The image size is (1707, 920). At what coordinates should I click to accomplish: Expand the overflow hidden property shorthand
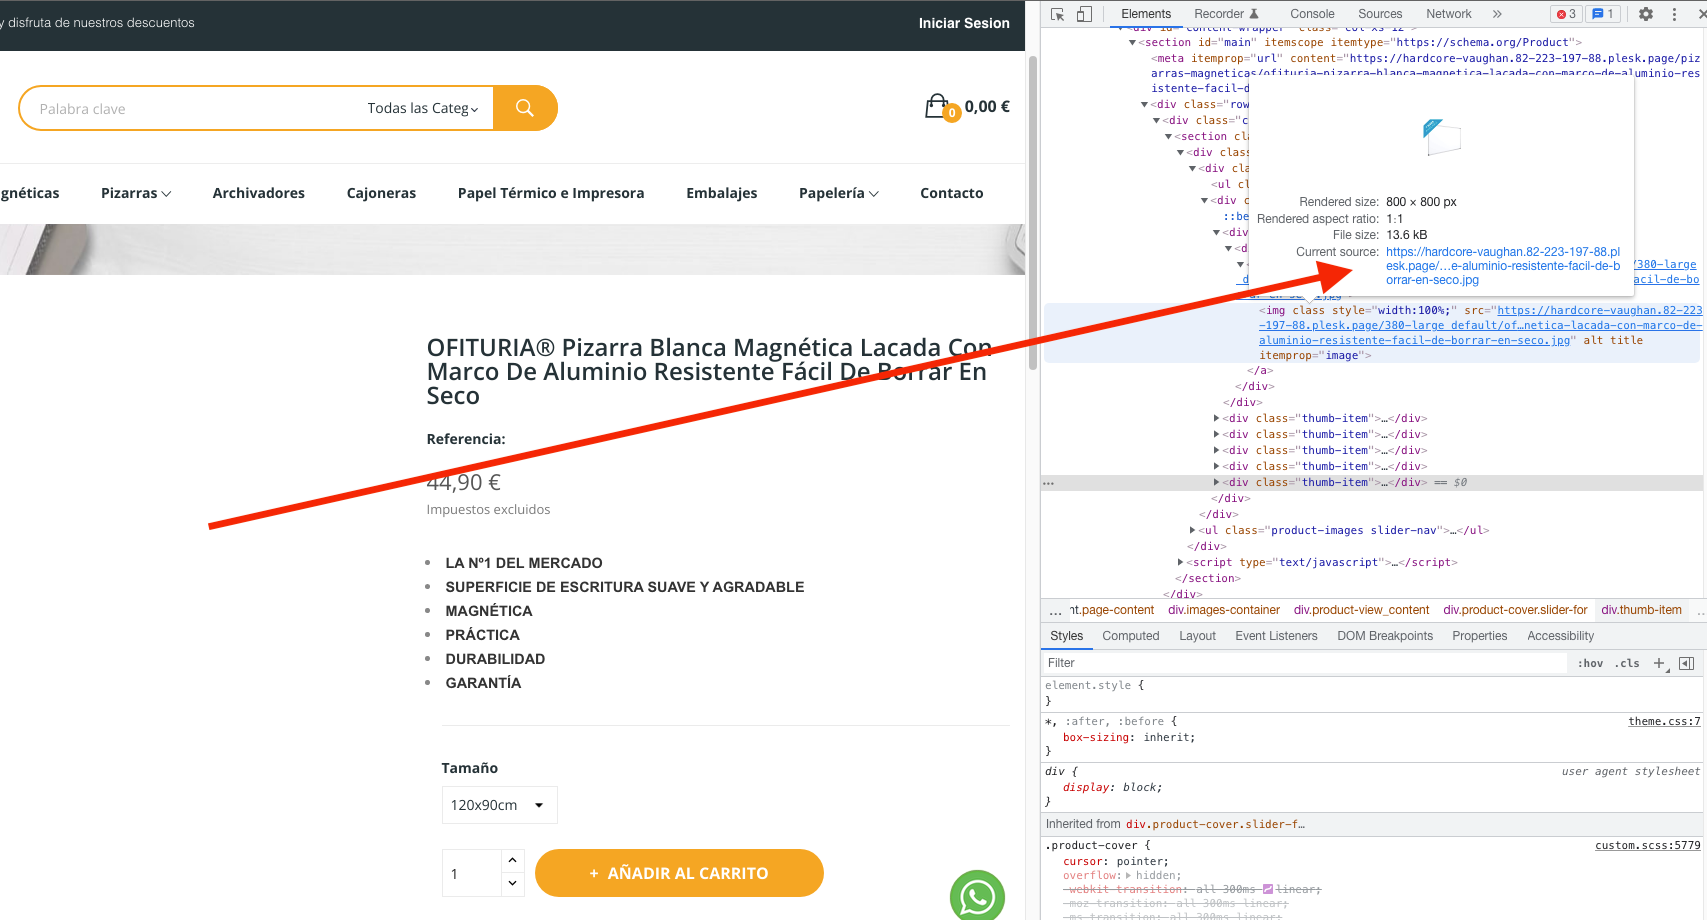coord(1129,876)
